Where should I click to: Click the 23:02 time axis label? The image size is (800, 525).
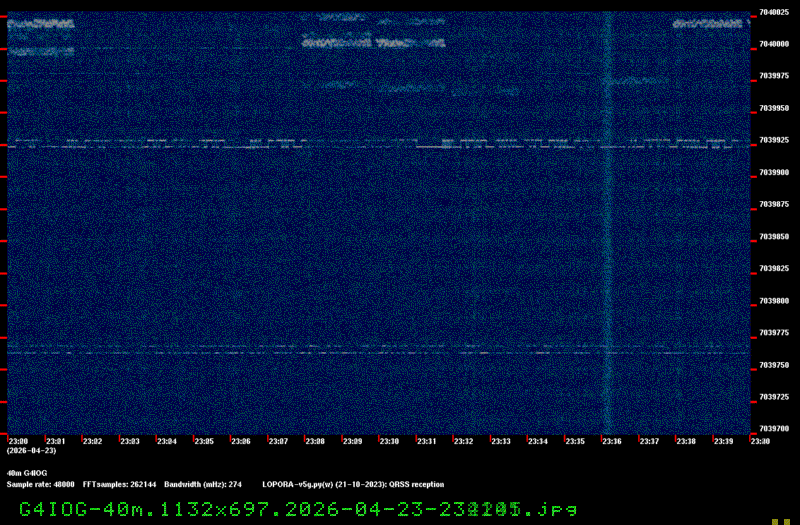coord(92,441)
